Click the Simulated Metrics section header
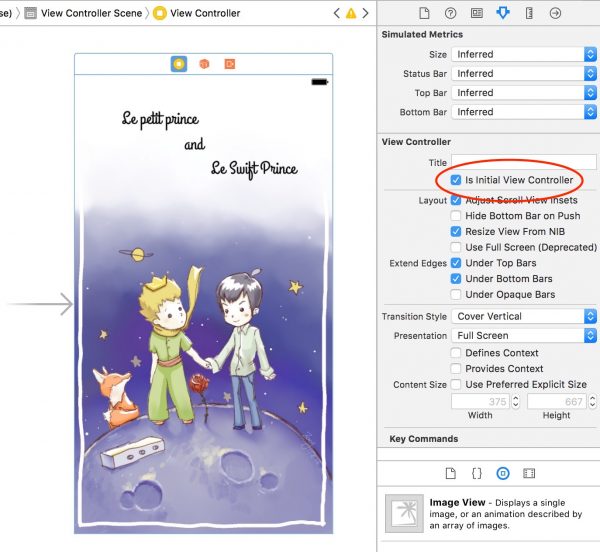600x552 pixels. [x=422, y=34]
